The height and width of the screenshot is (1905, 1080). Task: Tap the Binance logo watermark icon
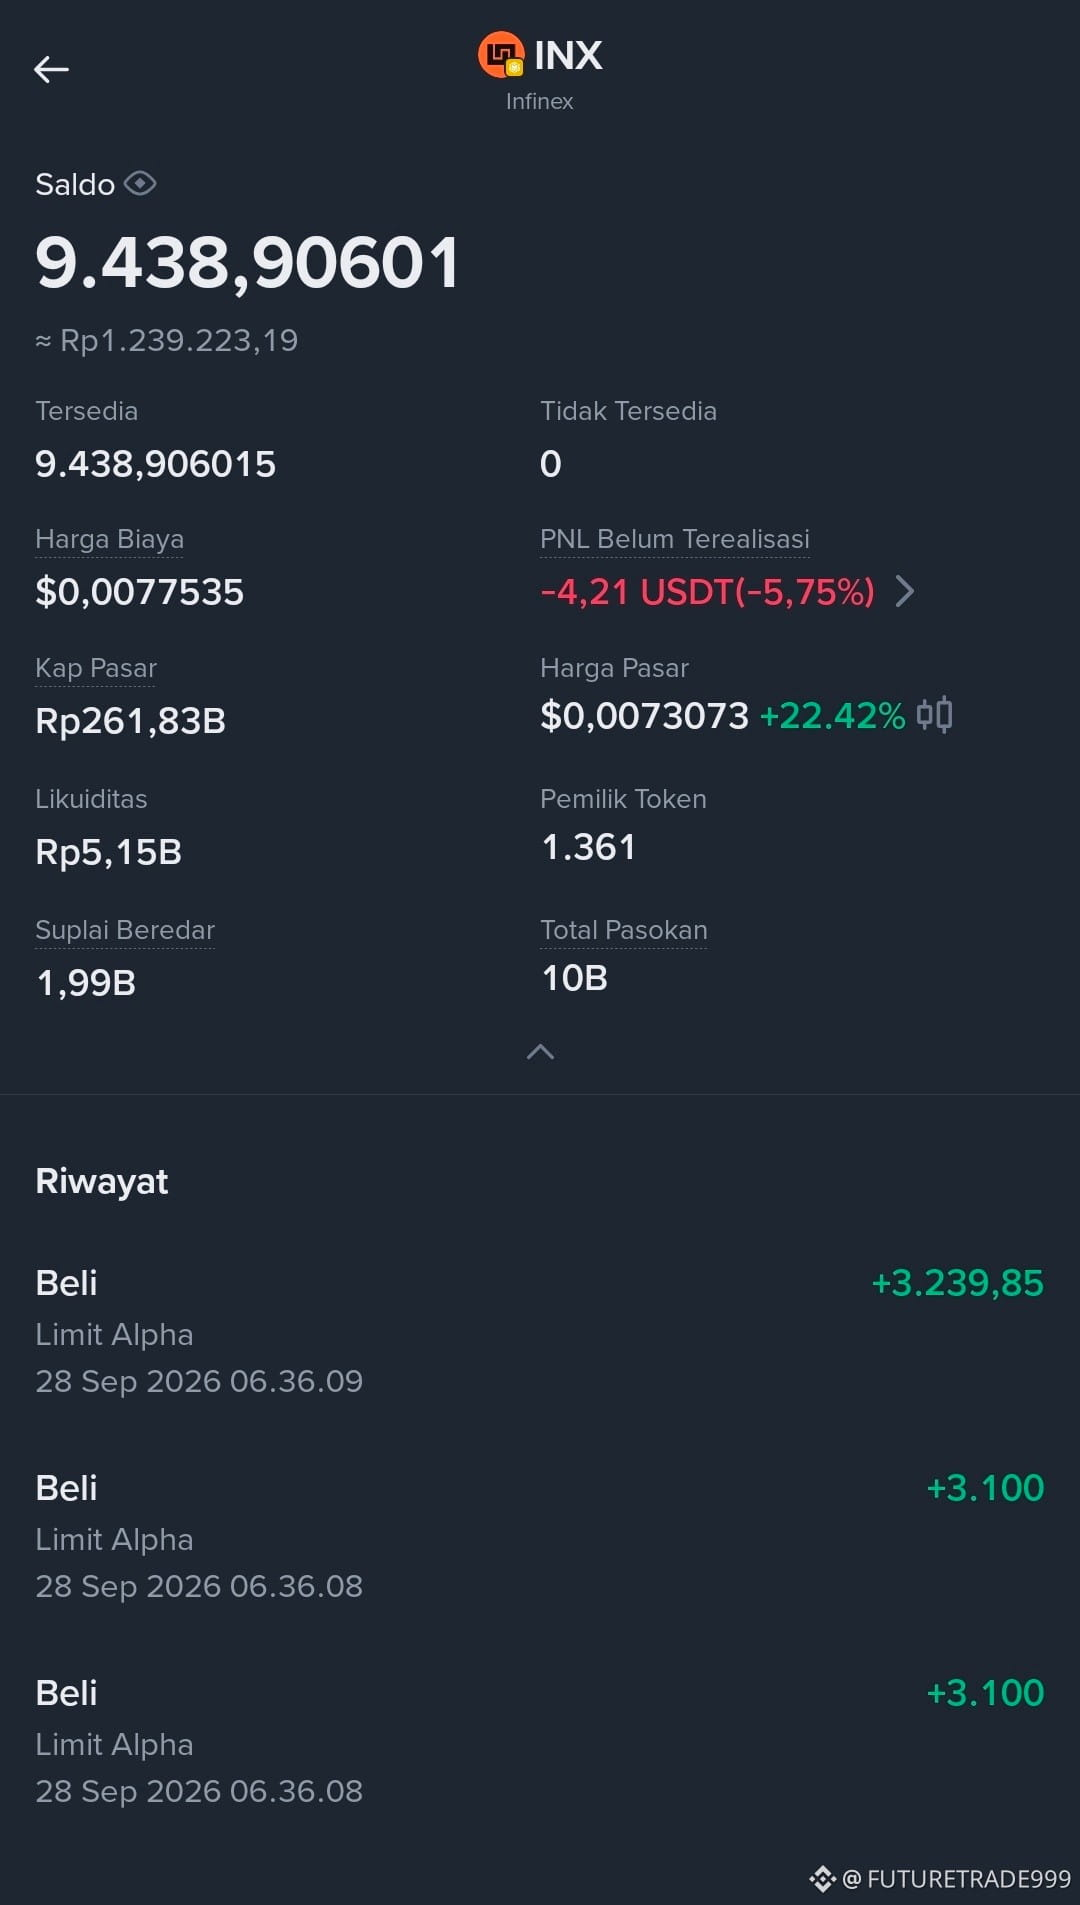822,1879
